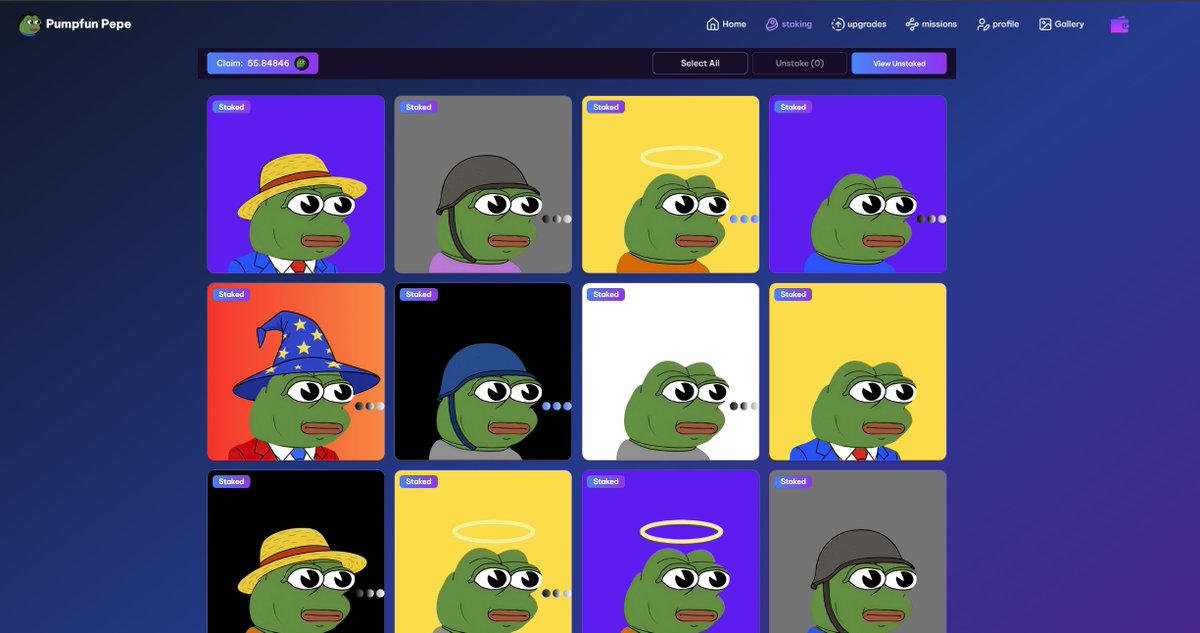This screenshot has width=1200, height=633.
Task: Select hatless Pepe on purple background, top row
Action: [858, 184]
